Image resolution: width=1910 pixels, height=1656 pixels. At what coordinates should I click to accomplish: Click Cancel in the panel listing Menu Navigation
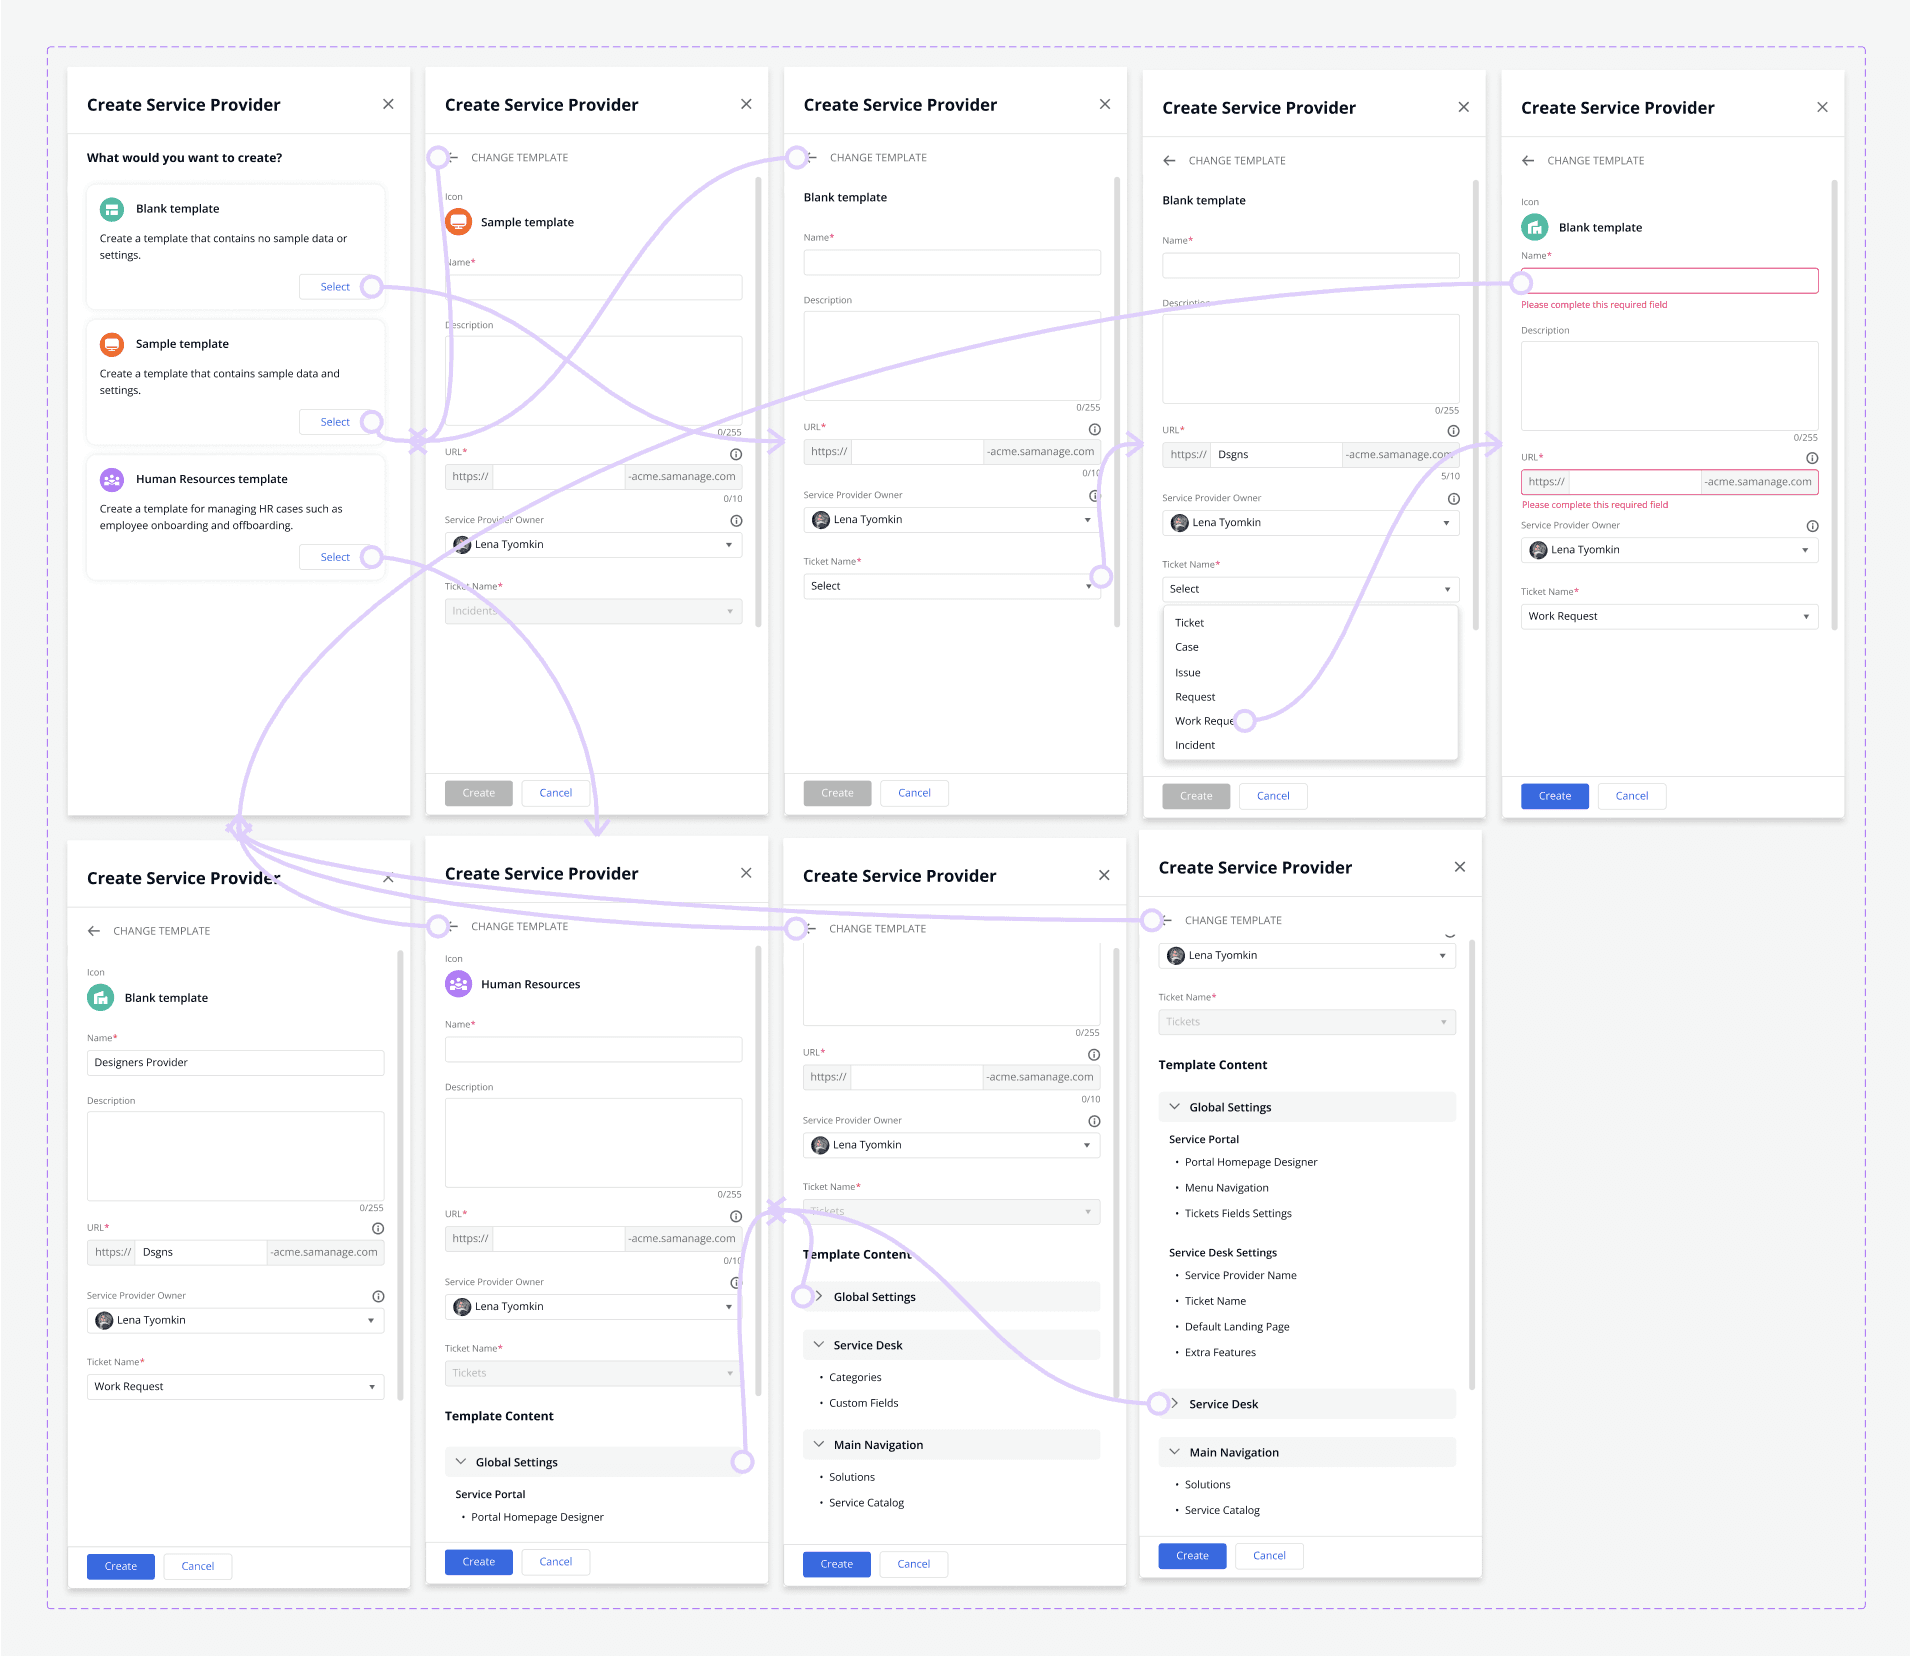pos(1270,1556)
